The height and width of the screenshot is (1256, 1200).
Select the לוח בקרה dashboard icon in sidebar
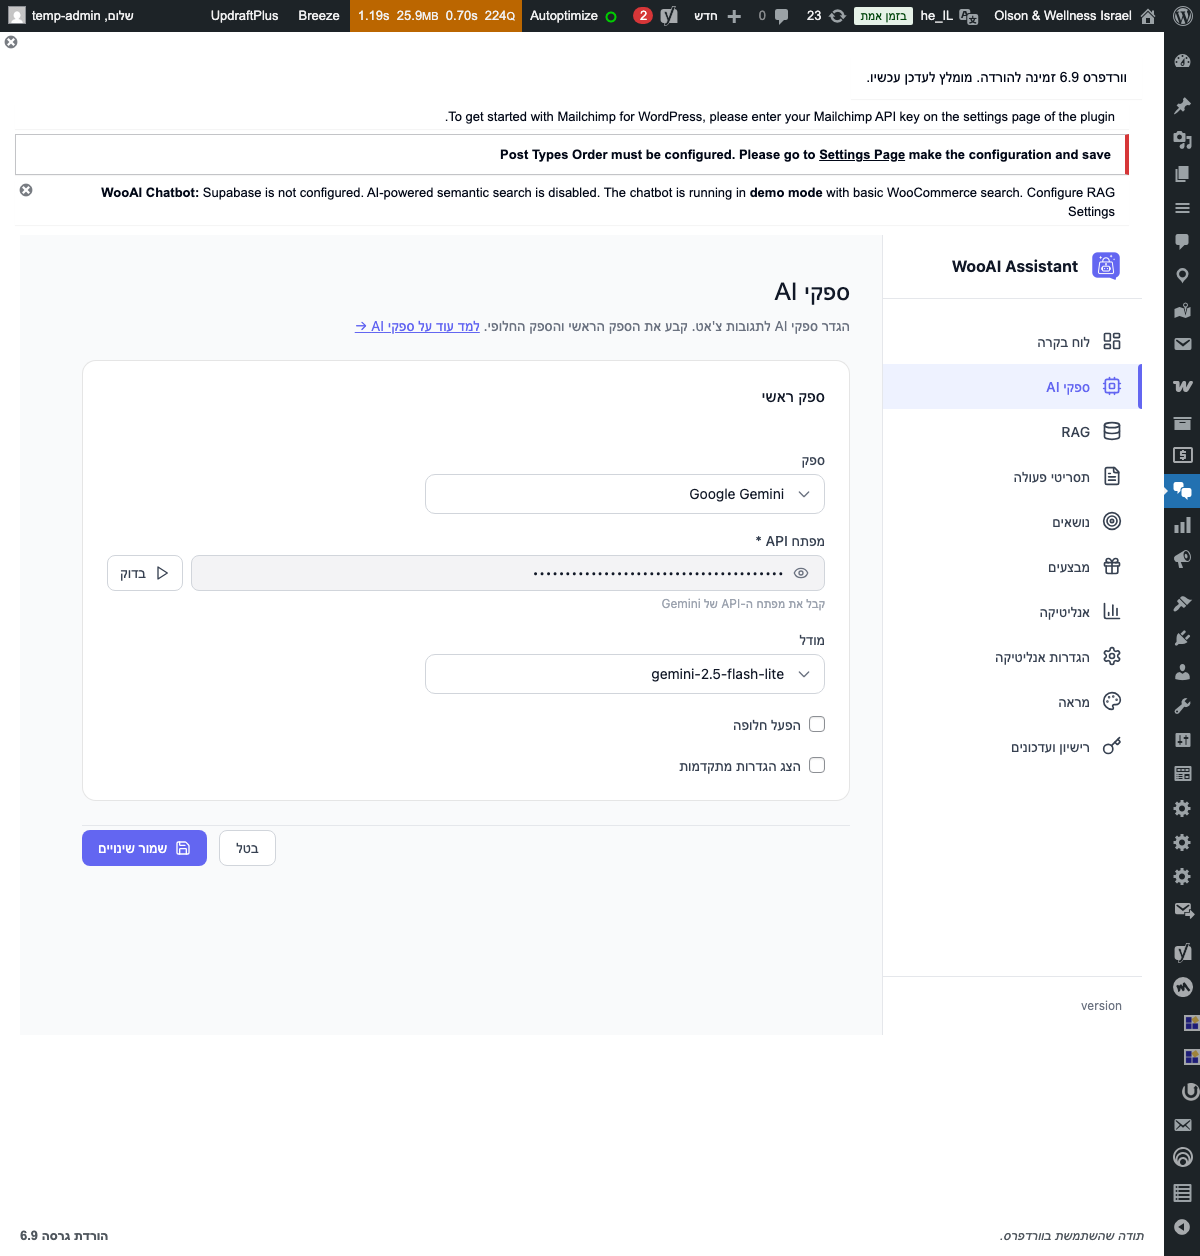(x=1112, y=341)
